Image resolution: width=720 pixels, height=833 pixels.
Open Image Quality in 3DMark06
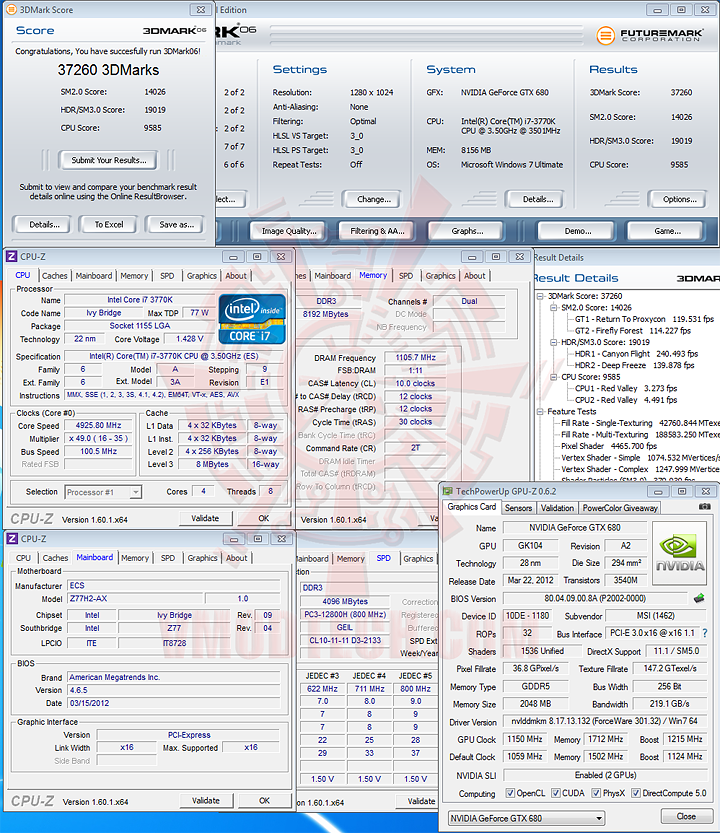289,231
